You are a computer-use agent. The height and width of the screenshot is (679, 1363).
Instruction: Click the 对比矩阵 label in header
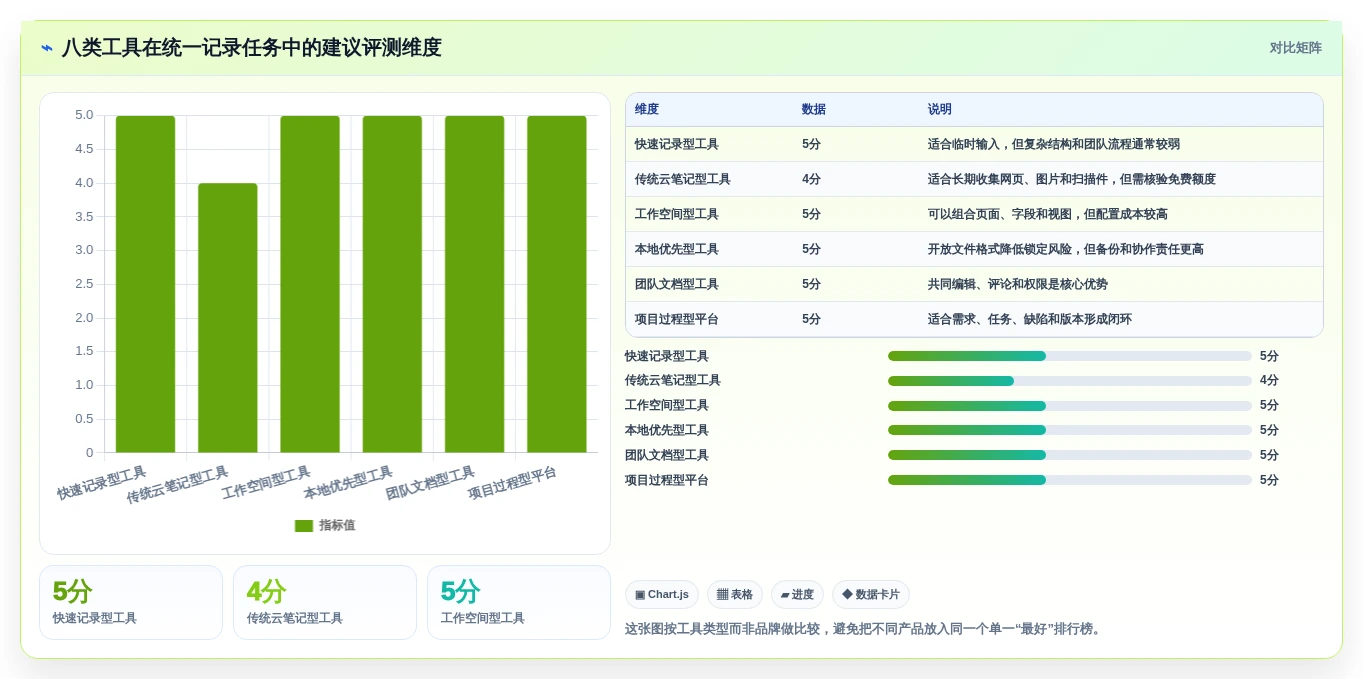(1295, 48)
